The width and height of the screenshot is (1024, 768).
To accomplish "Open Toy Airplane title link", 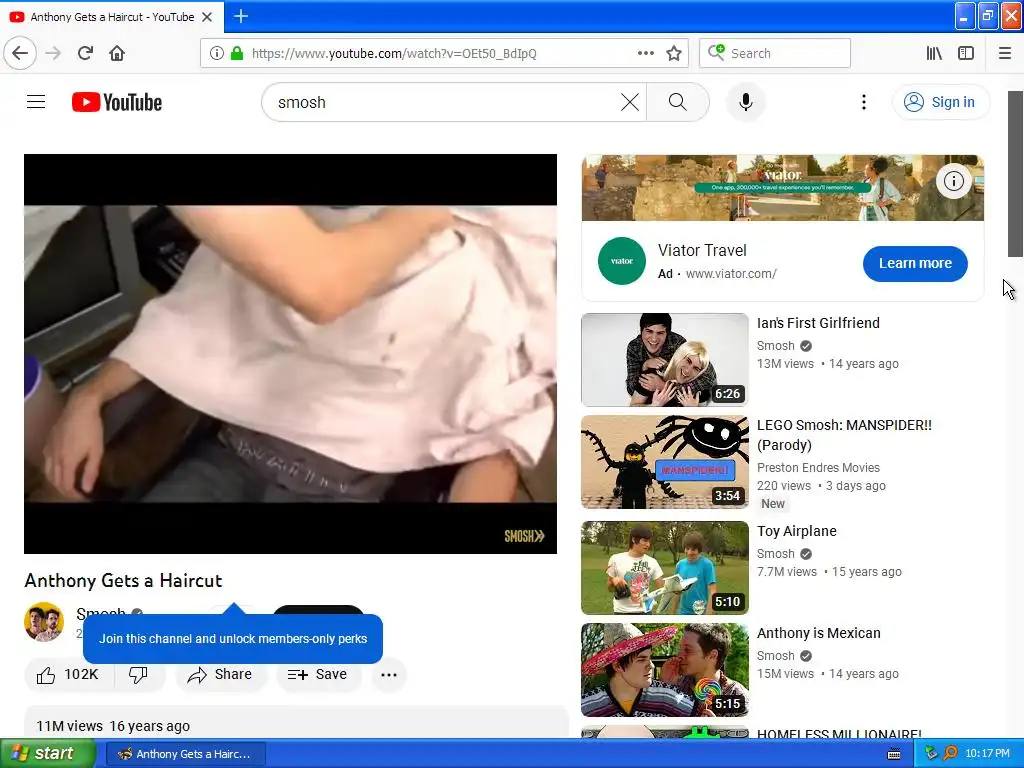I will (796, 531).
